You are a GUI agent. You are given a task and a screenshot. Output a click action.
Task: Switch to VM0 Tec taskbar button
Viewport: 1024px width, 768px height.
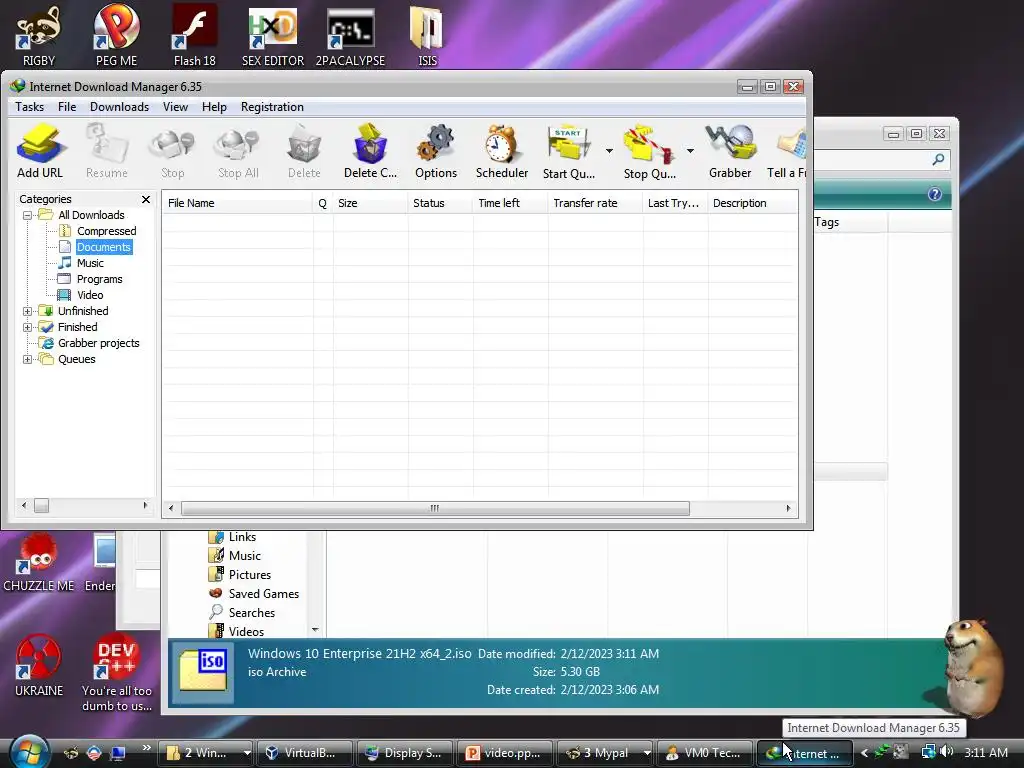click(x=705, y=753)
